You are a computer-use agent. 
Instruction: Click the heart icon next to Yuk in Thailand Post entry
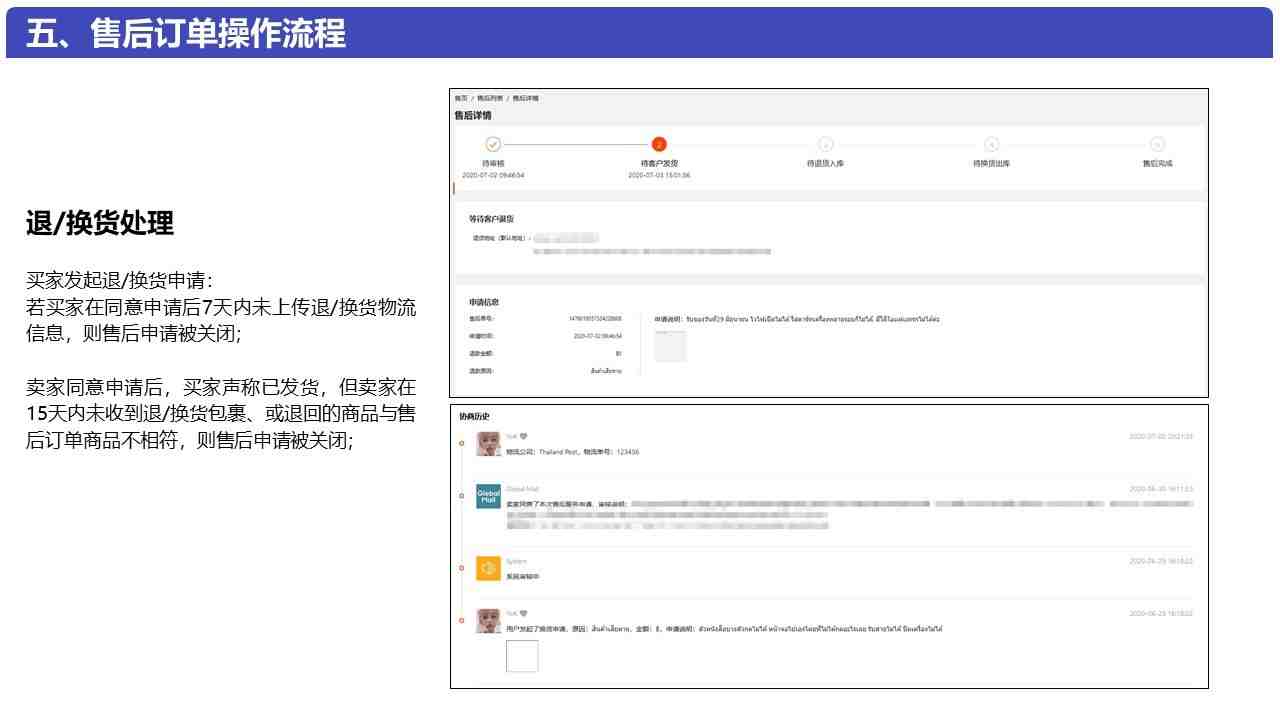pos(524,436)
